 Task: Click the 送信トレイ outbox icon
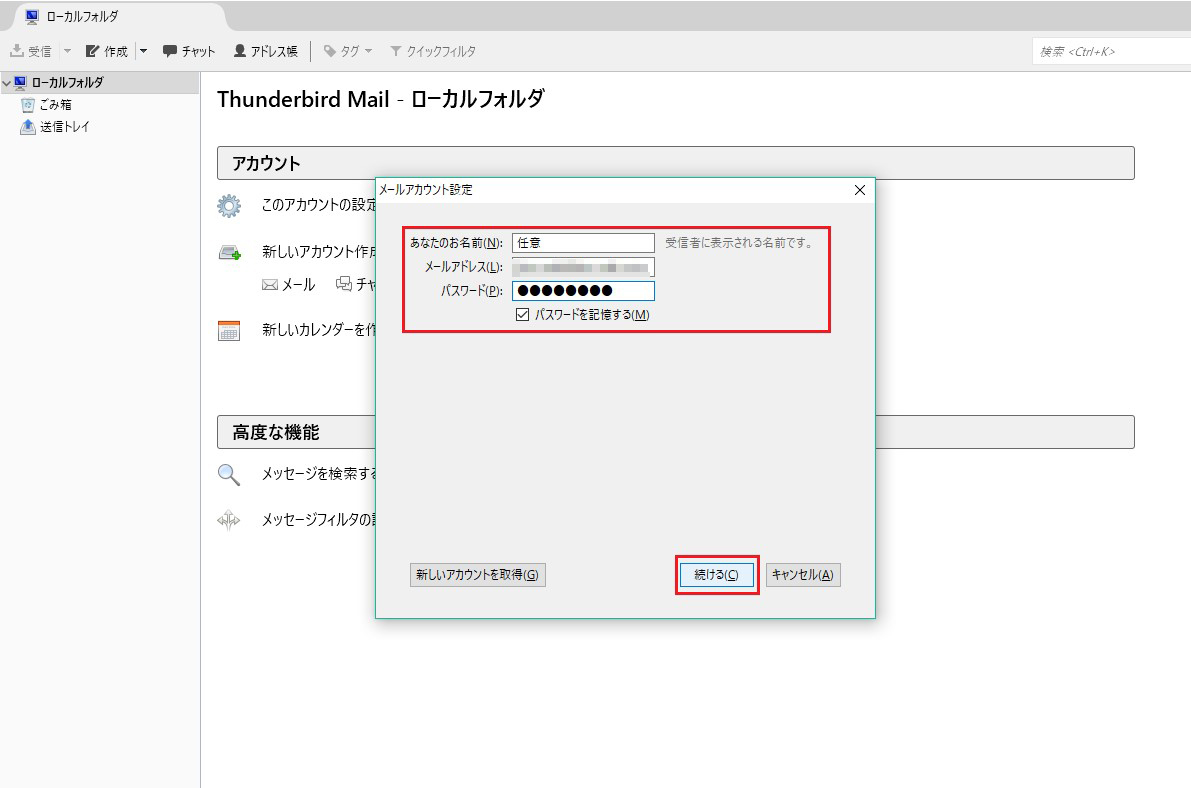click(27, 127)
